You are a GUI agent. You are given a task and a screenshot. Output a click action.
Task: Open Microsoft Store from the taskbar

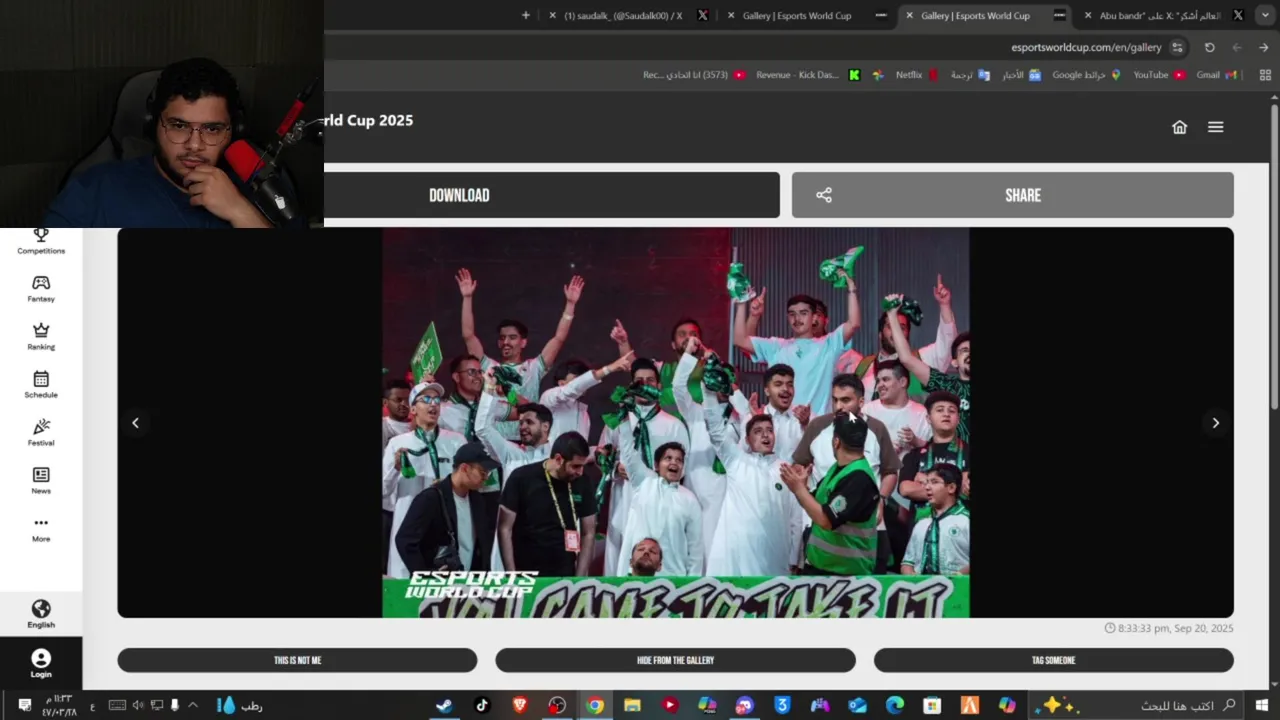click(932, 705)
